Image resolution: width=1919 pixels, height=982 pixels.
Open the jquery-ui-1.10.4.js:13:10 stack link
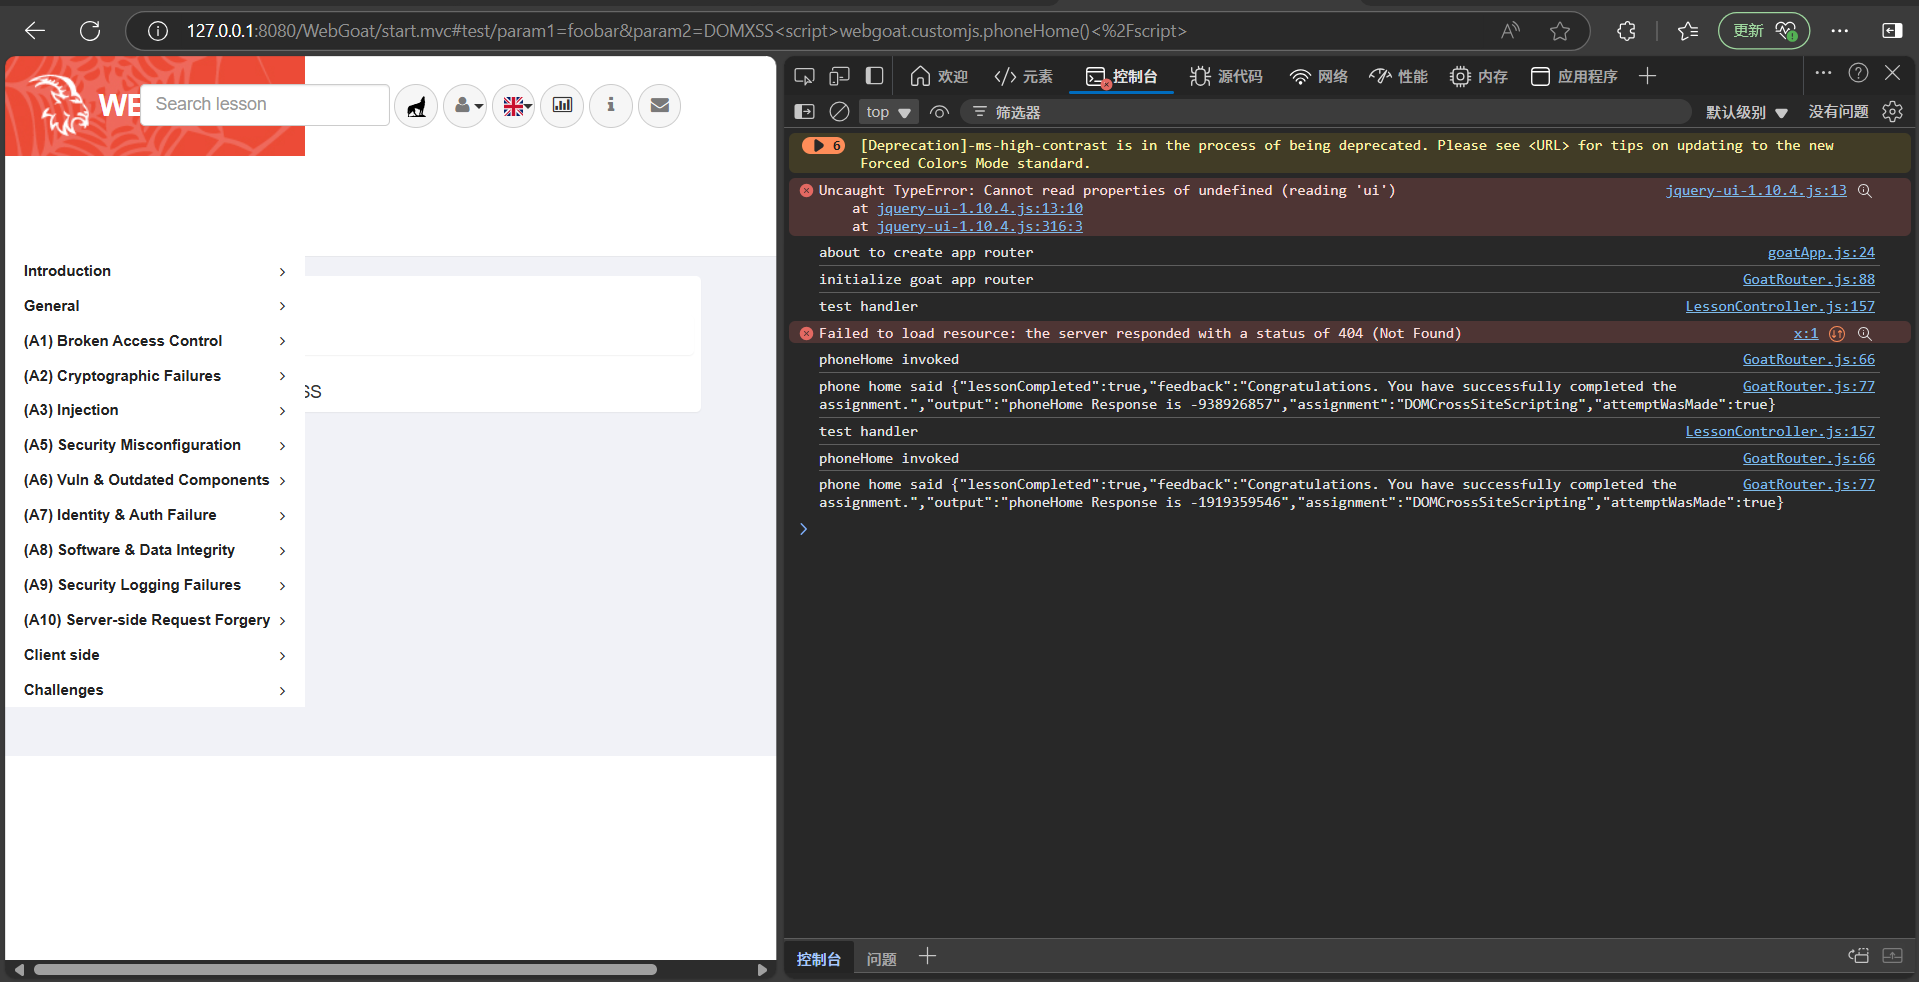pyautogui.click(x=980, y=209)
